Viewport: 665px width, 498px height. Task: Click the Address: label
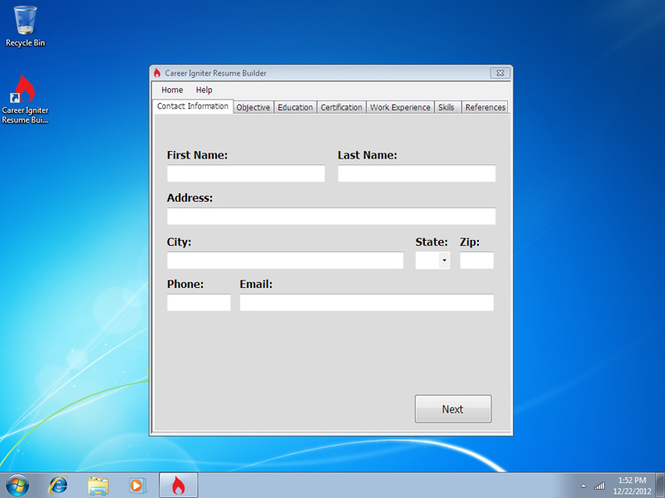click(190, 198)
